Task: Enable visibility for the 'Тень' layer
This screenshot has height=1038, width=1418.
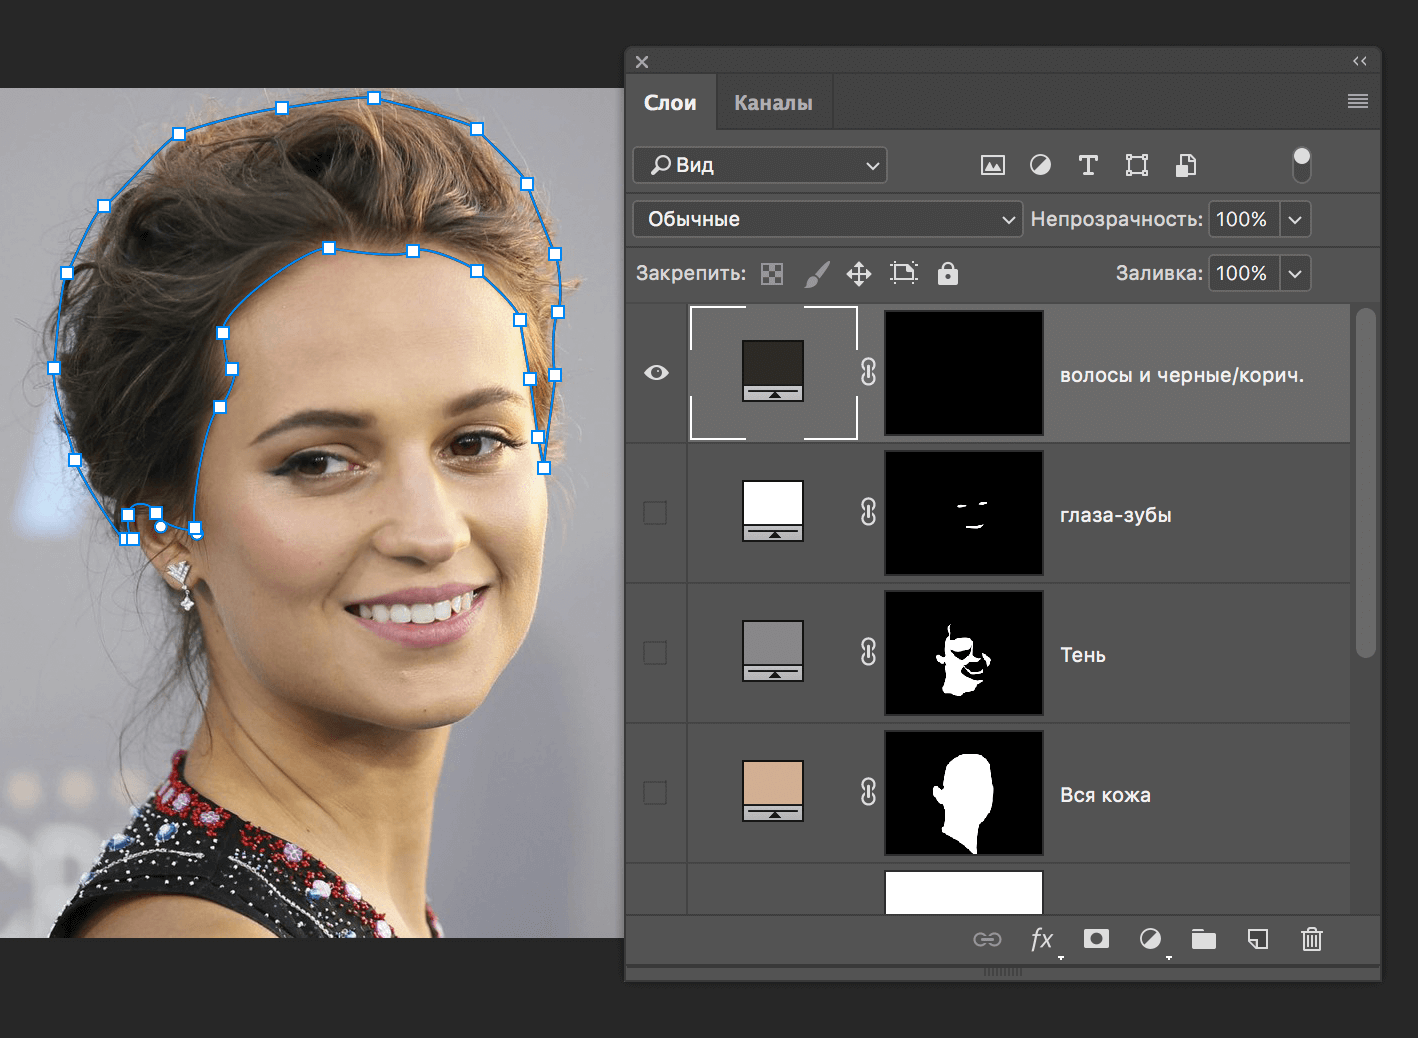Action: coord(656,652)
